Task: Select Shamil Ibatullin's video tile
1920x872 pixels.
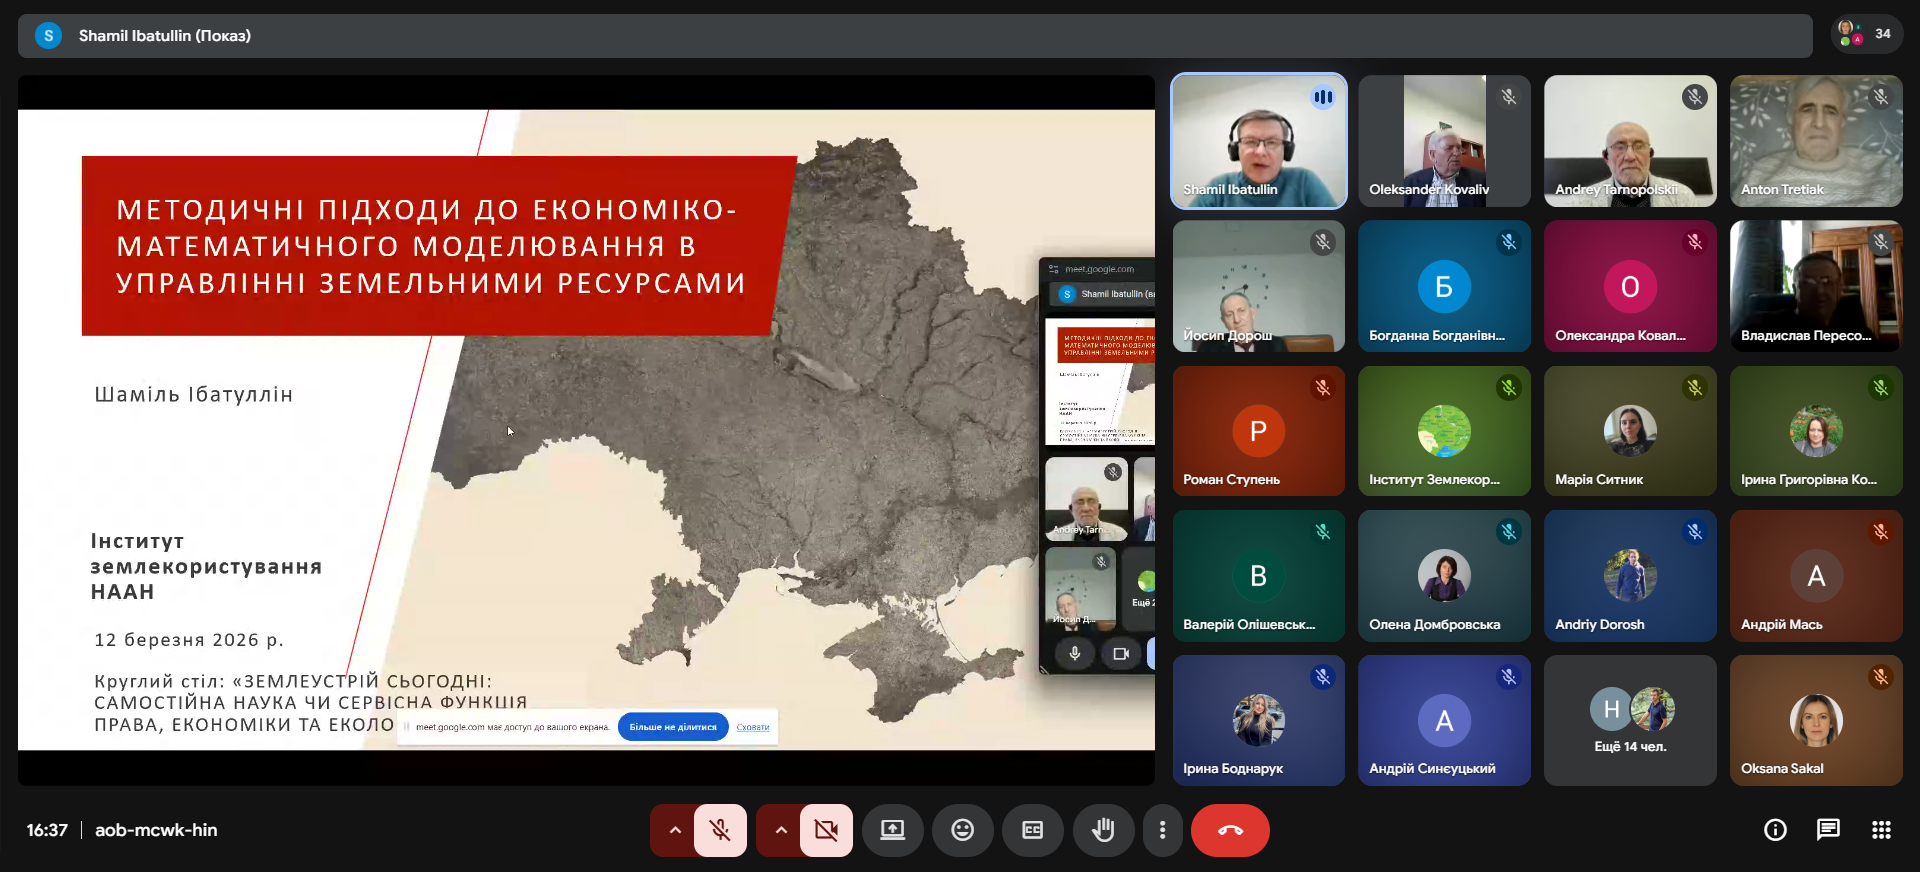Action: (x=1258, y=141)
